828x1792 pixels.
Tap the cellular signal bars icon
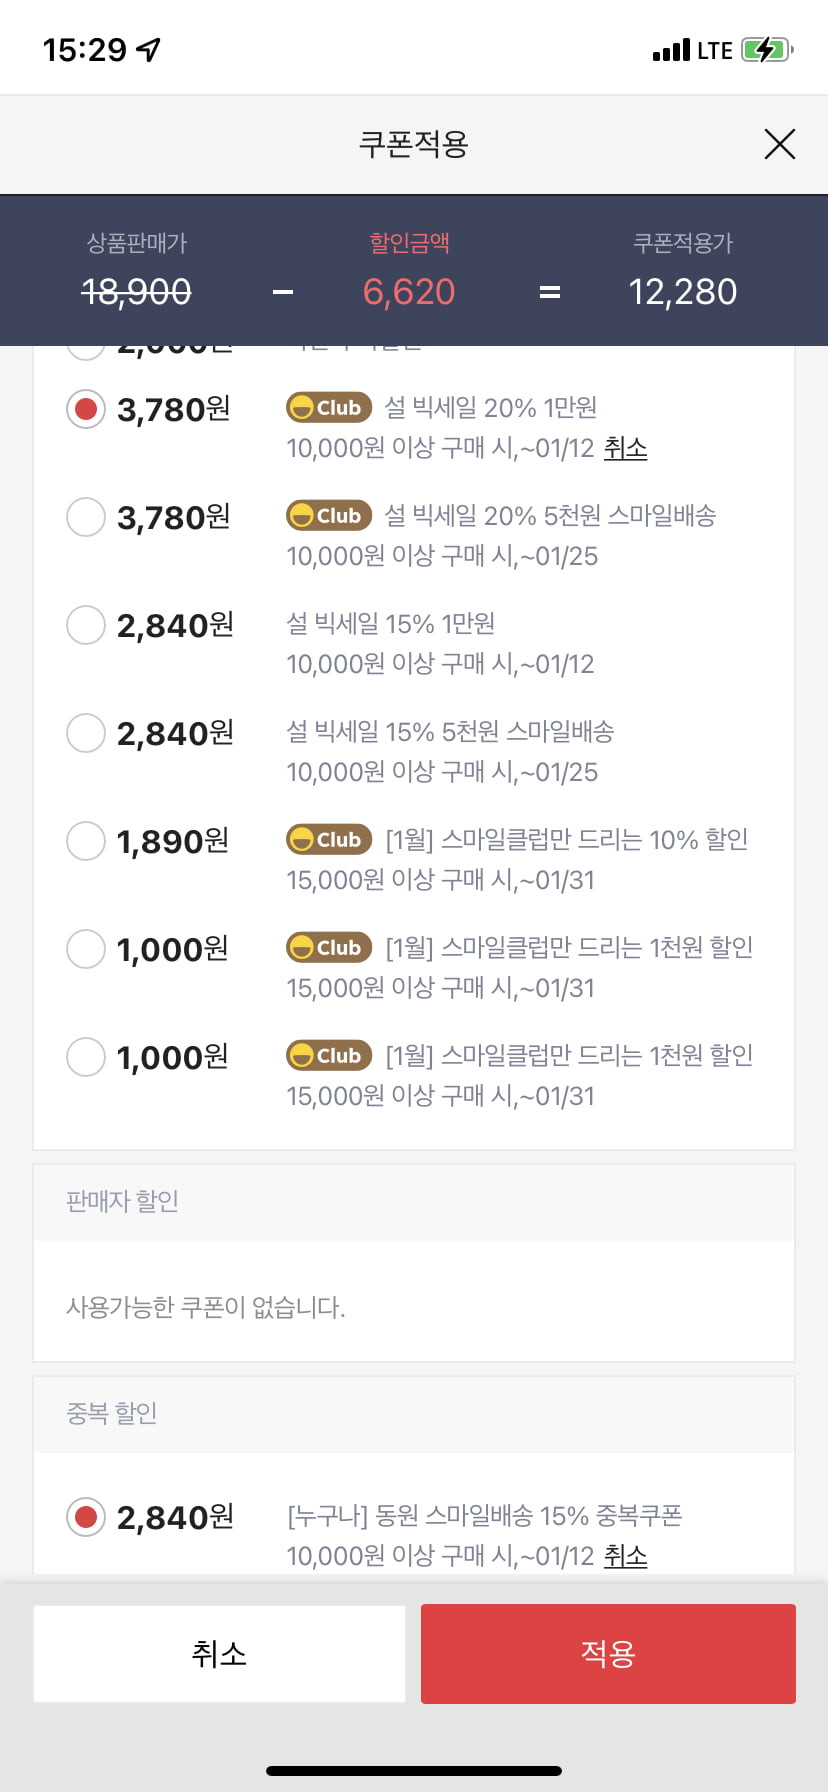point(671,50)
